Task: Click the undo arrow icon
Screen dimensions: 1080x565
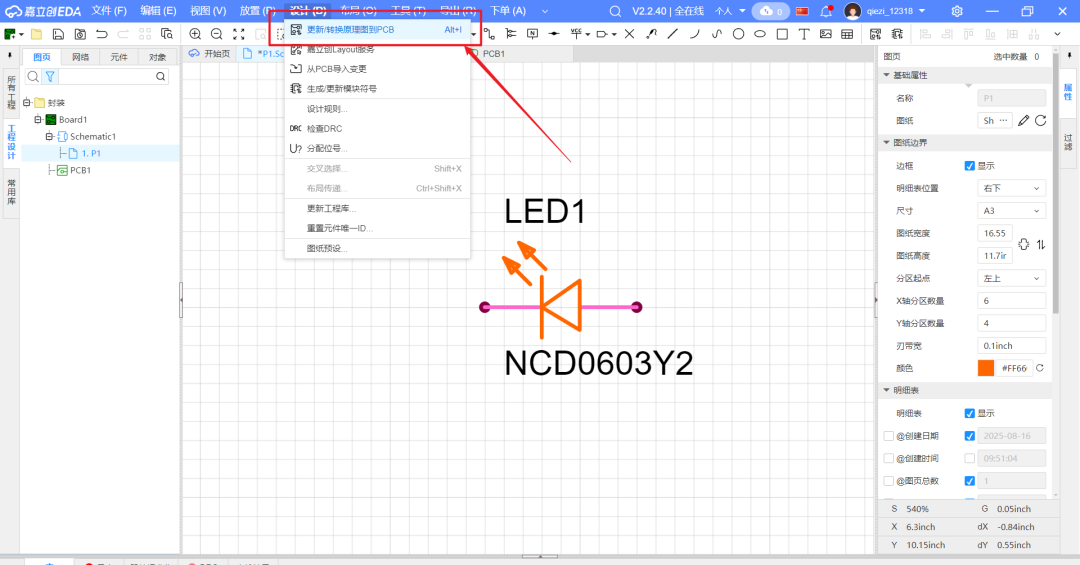Action: (101, 34)
